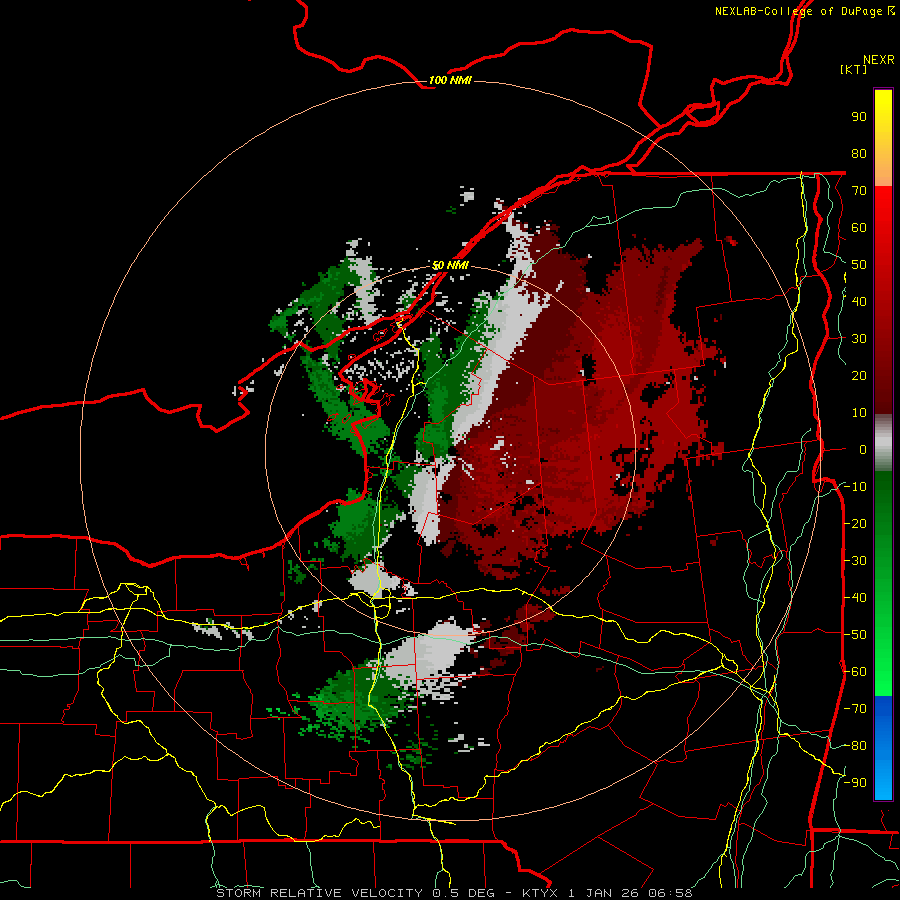Select the -70 knot scale label
Viewport: 900px width, 900px height.
click(856, 709)
